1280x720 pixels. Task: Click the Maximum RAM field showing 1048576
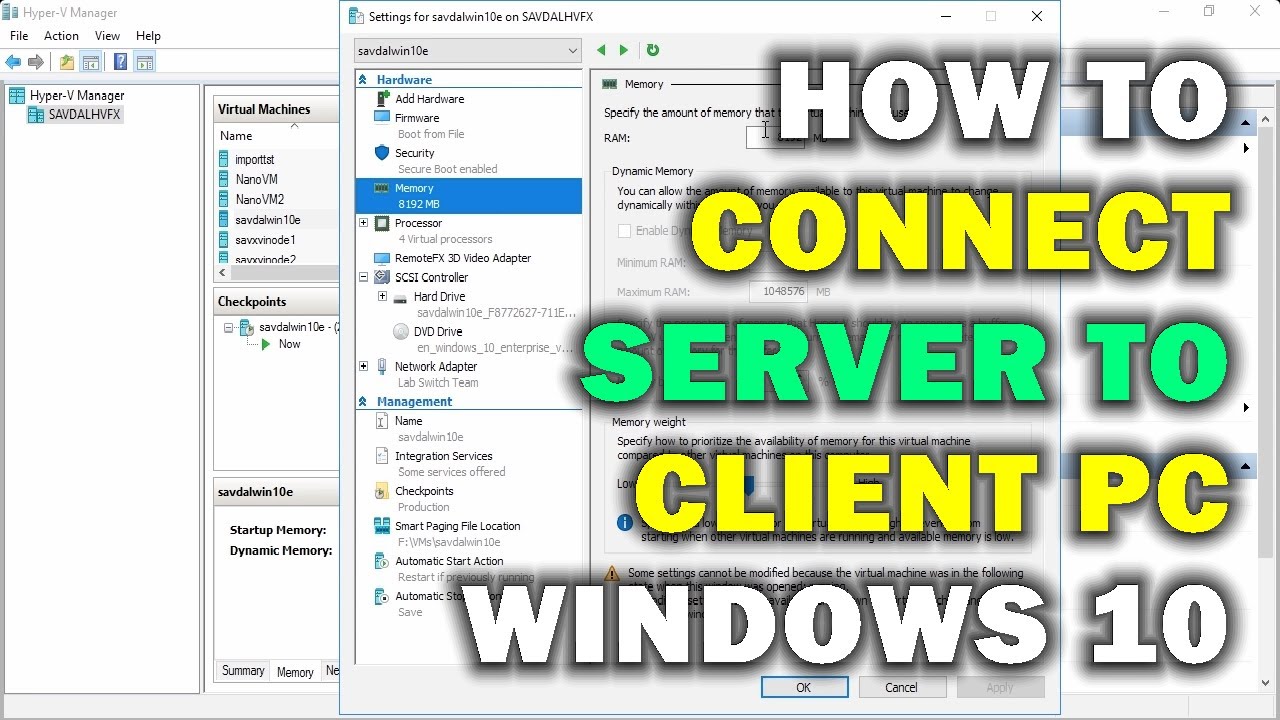pyautogui.click(x=778, y=292)
